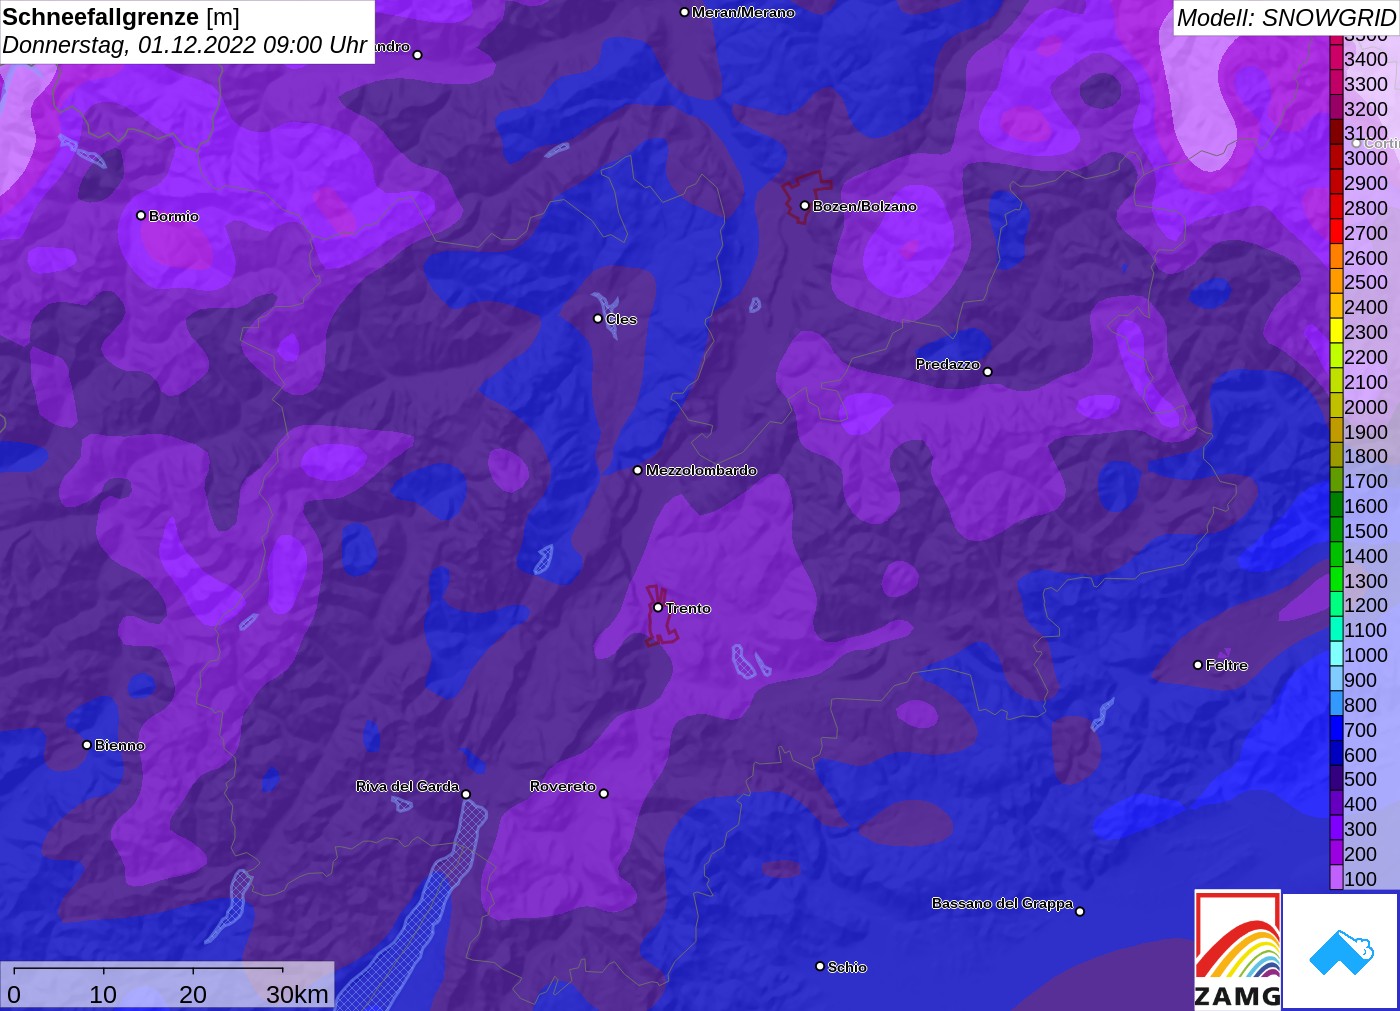
Task: Click the Bormio location dot
Action: click(141, 215)
